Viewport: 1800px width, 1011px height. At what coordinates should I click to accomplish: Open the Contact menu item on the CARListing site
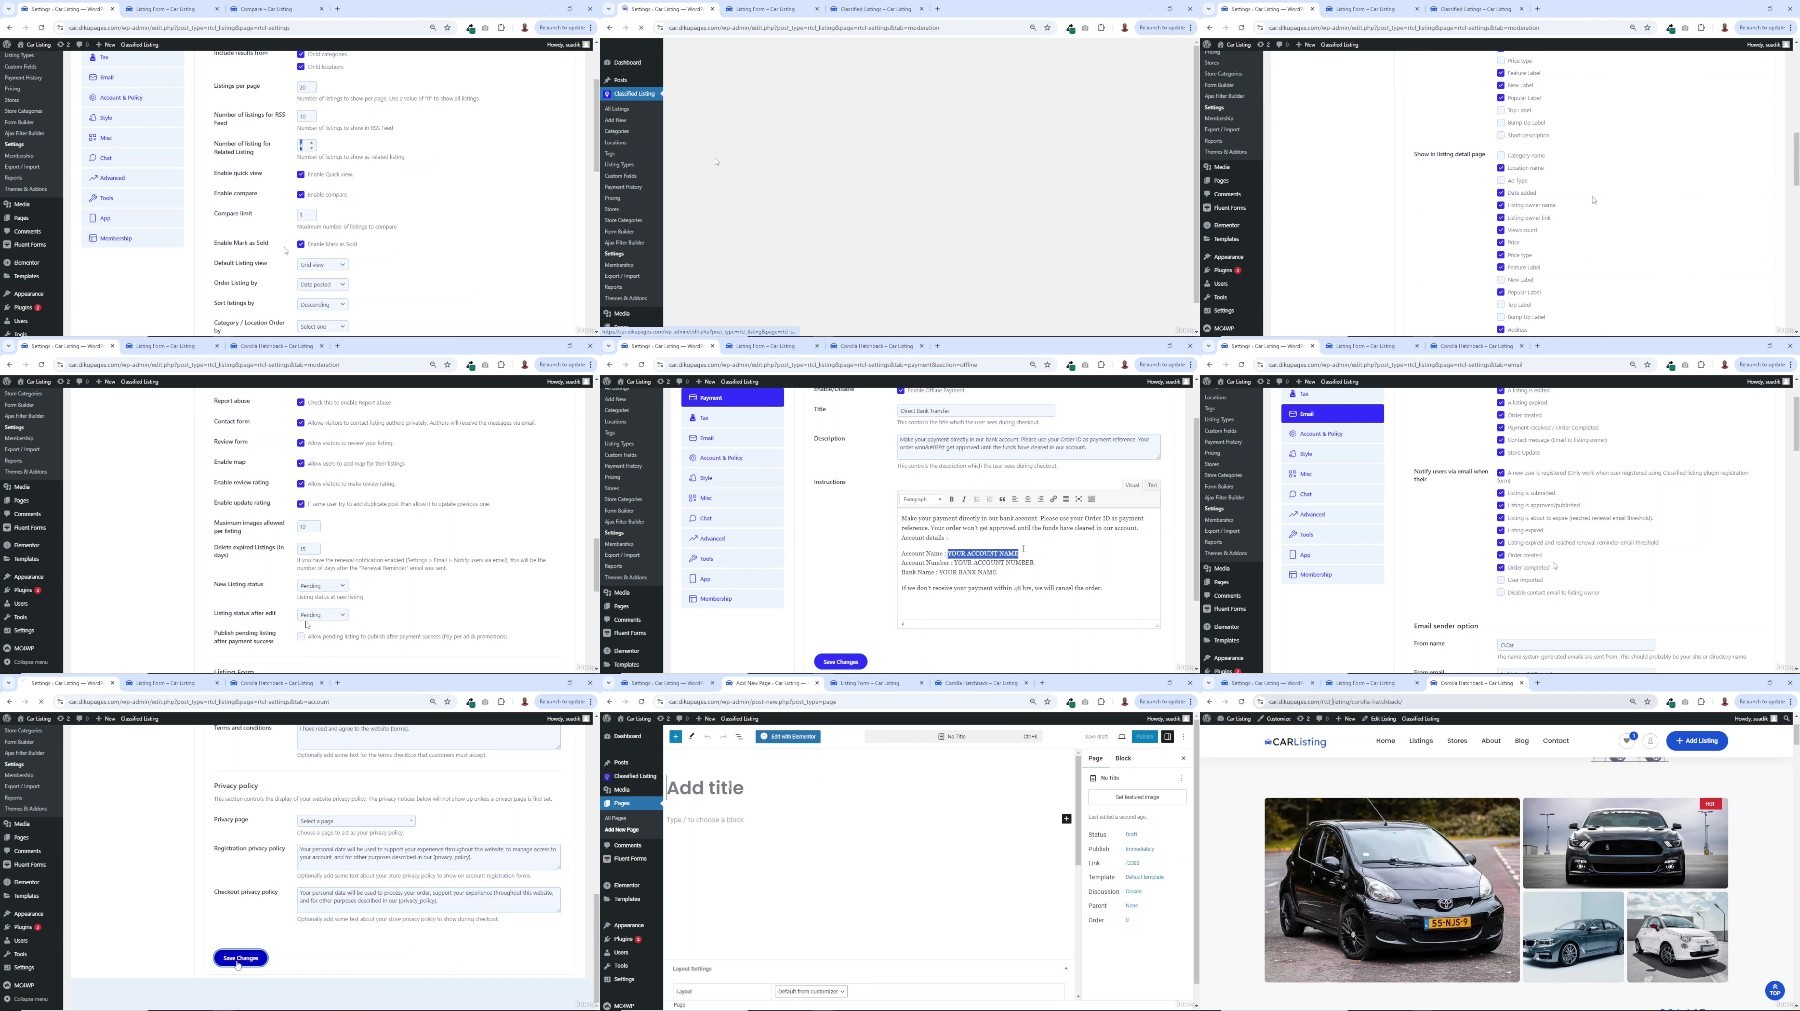[1556, 741]
